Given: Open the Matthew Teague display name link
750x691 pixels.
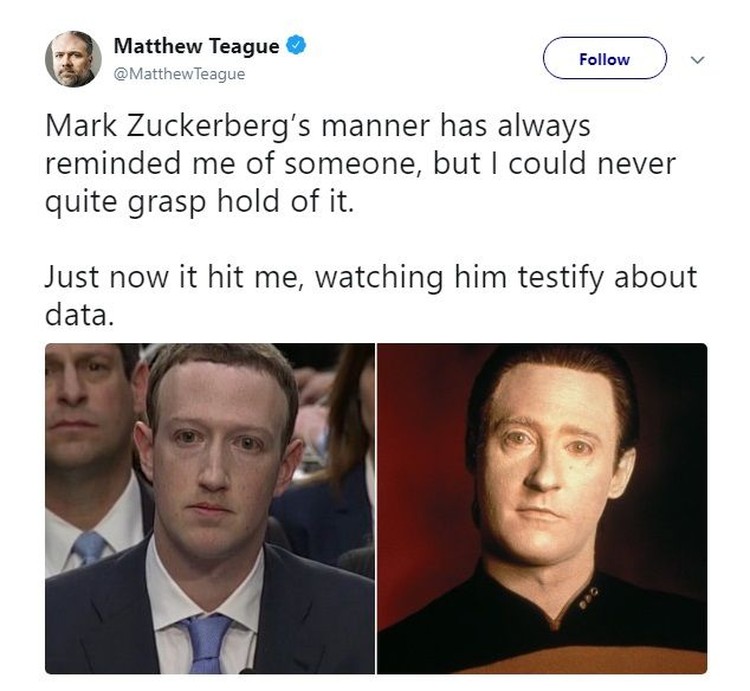Looking at the screenshot, I should (196, 46).
